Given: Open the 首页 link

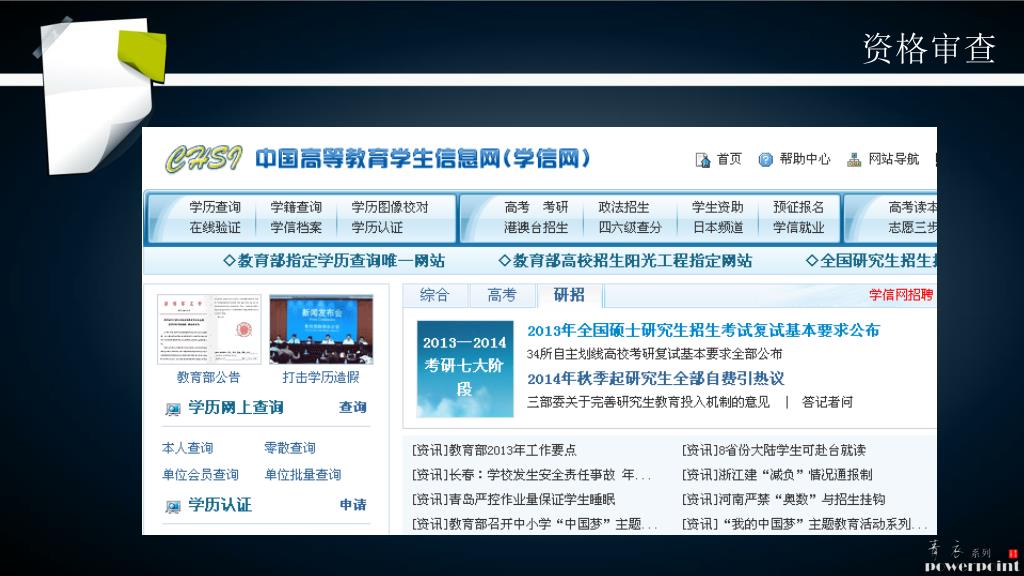Looking at the screenshot, I should pyautogui.click(x=729, y=159).
